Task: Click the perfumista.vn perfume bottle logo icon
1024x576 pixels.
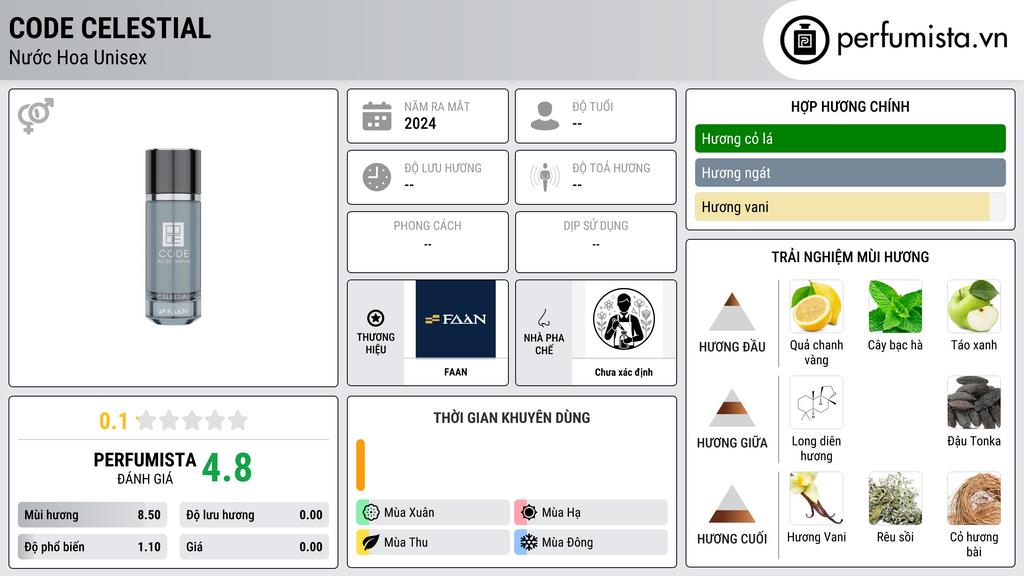Action: click(804, 40)
